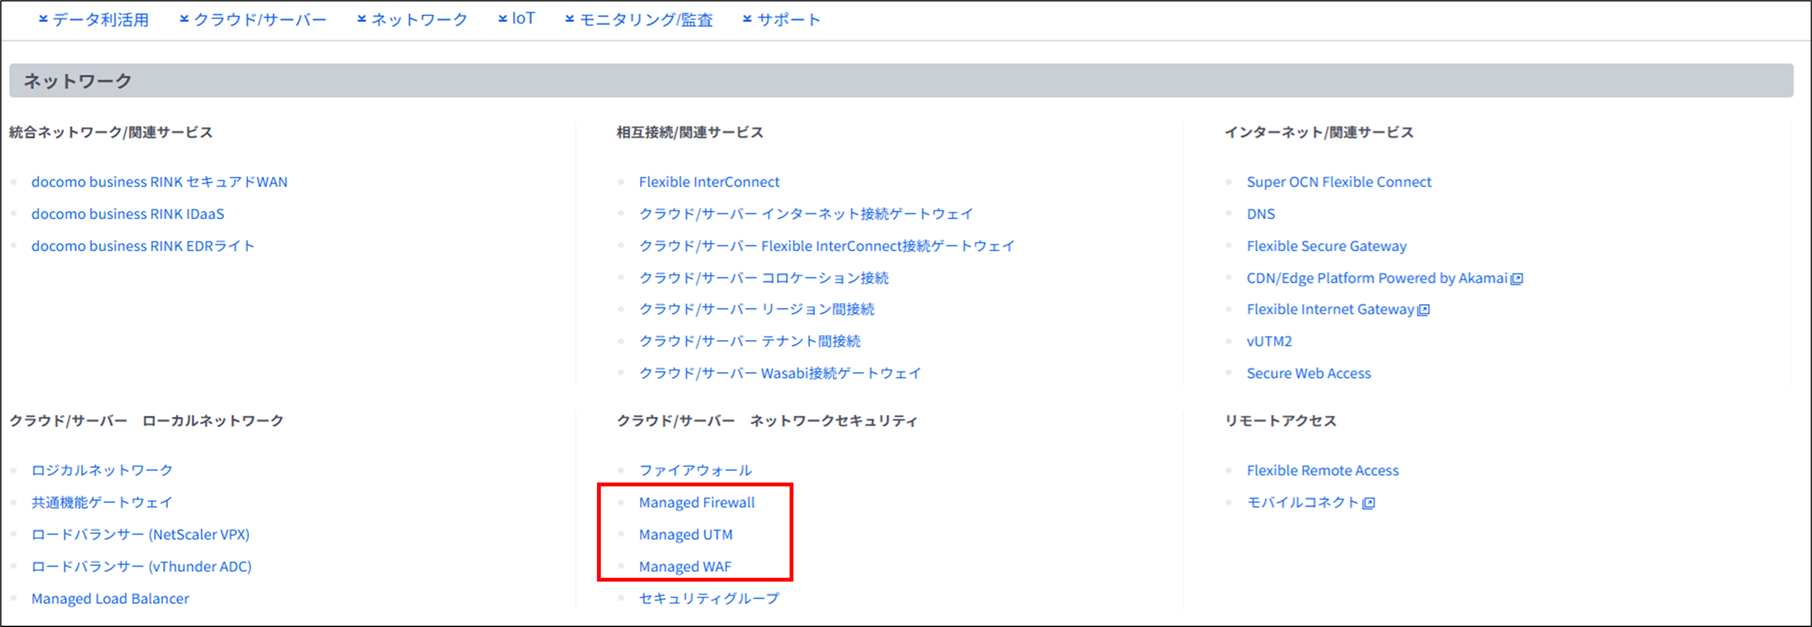Screen dimensions: 1812x627
Task: Open CDN/Edge Platform Powered by Akamai link
Action: (x=1376, y=278)
